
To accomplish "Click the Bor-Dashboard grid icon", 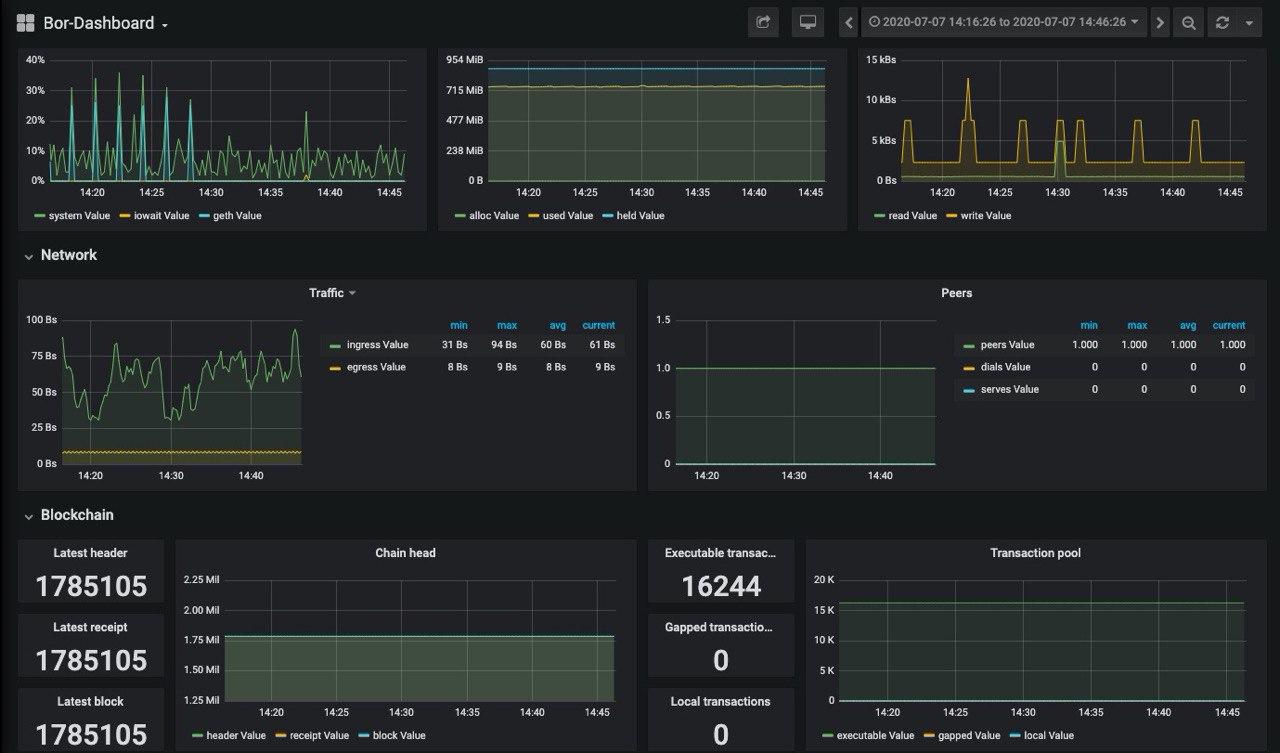I will (x=26, y=23).
